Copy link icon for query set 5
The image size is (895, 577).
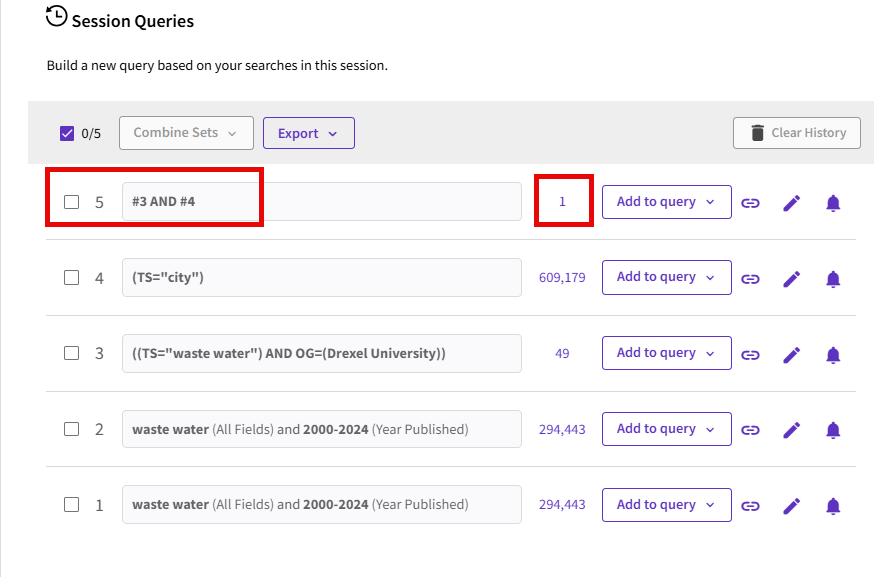coord(750,203)
